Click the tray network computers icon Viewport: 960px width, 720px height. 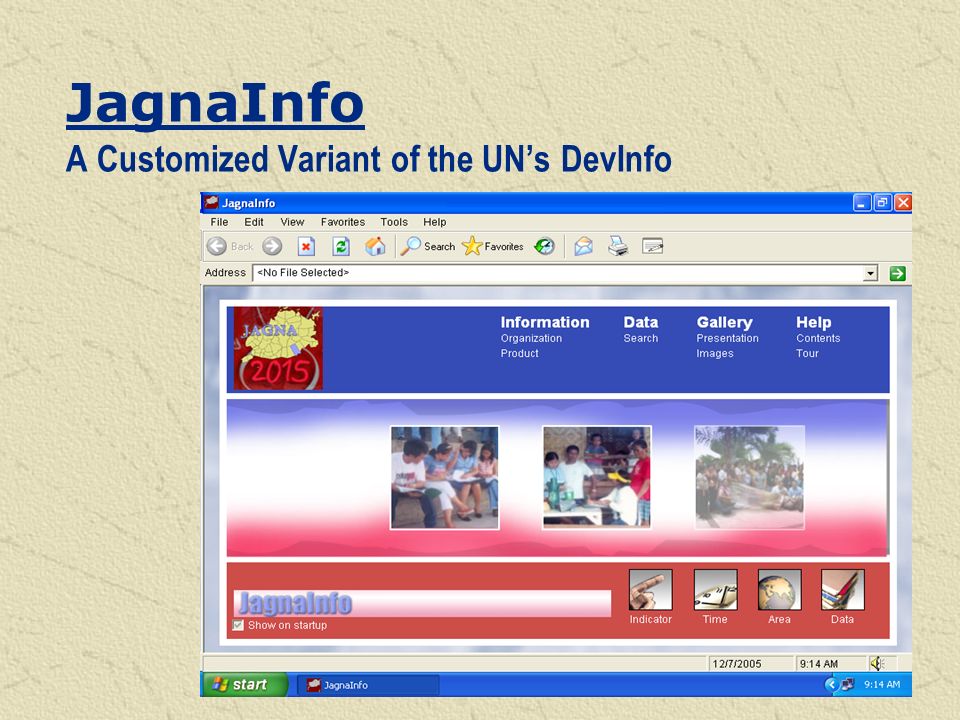848,684
